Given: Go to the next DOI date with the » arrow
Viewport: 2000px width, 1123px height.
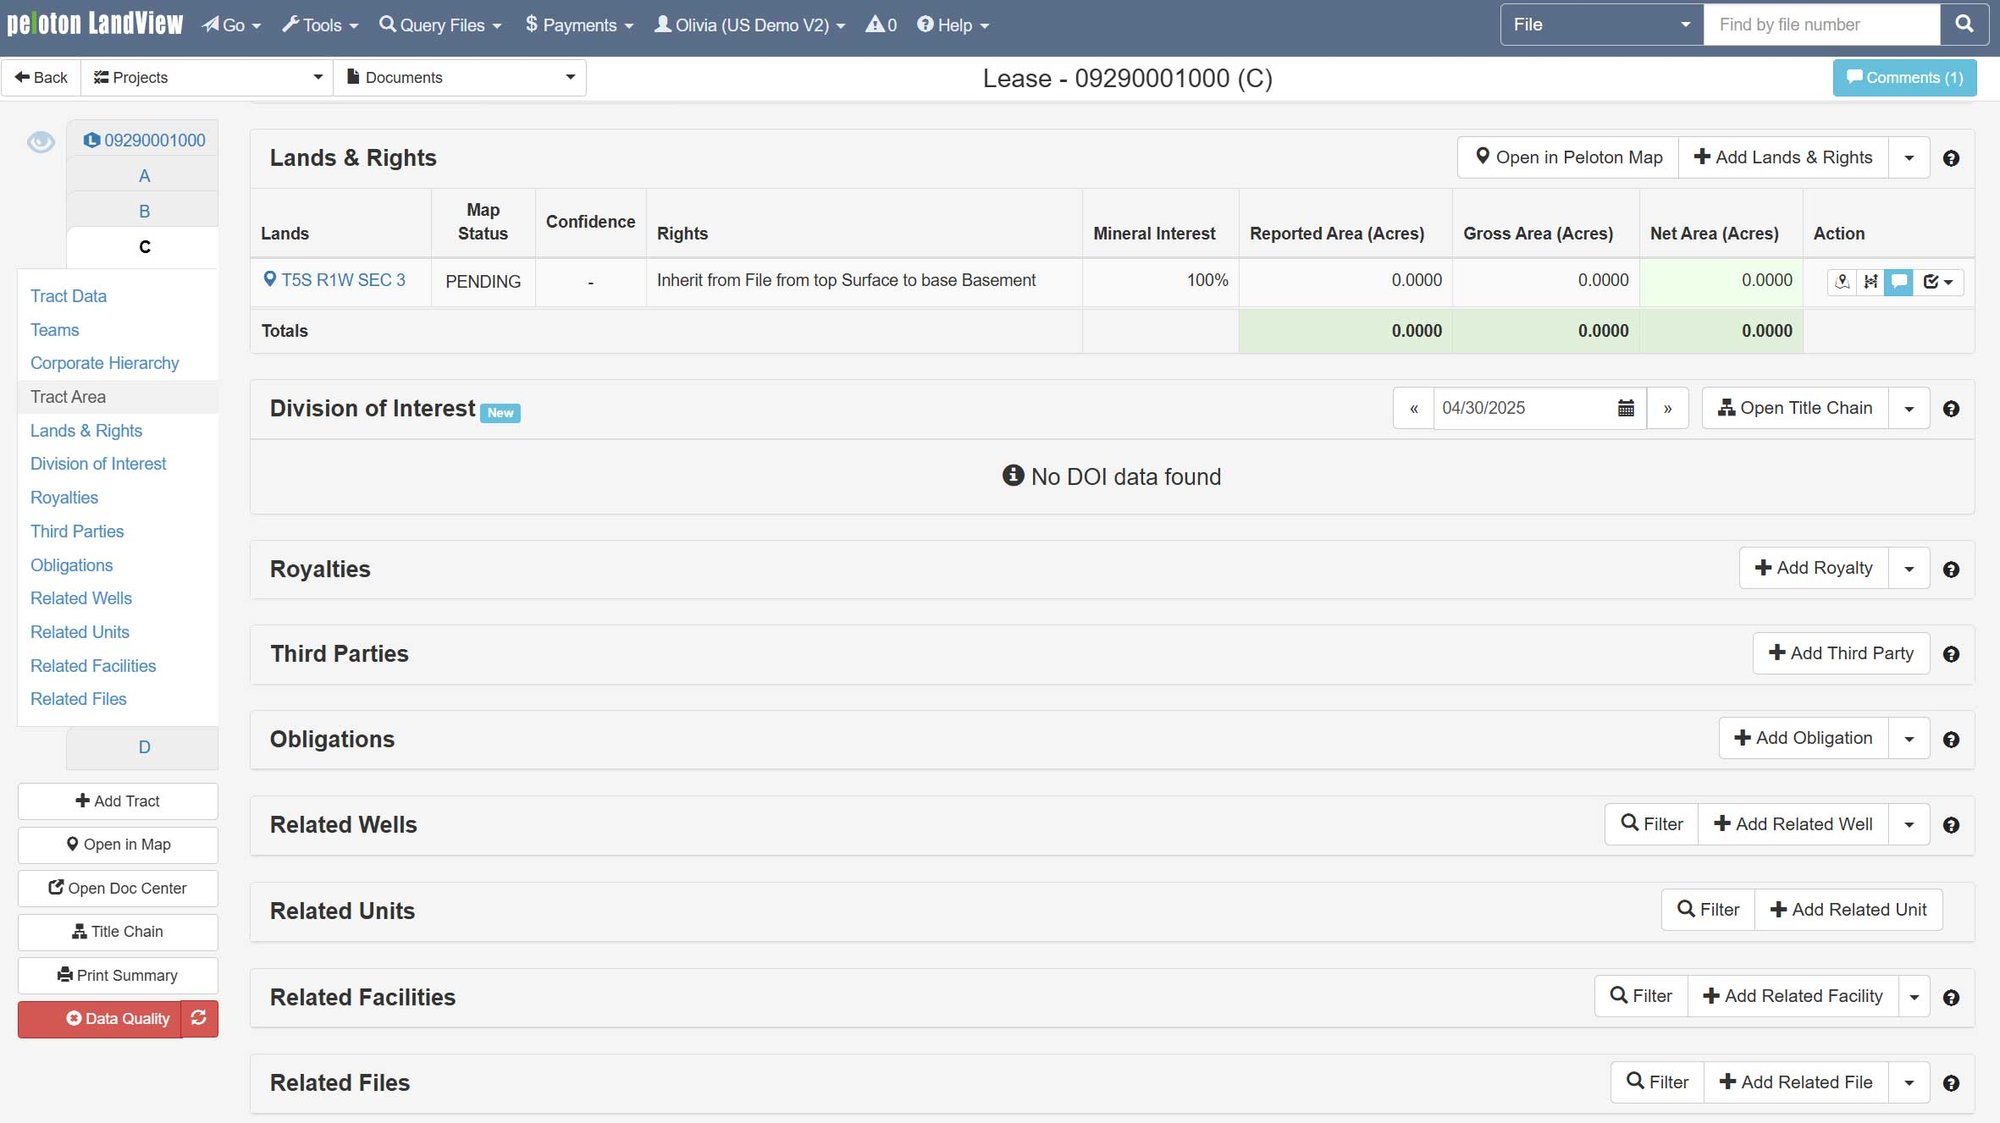Looking at the screenshot, I should (1667, 408).
